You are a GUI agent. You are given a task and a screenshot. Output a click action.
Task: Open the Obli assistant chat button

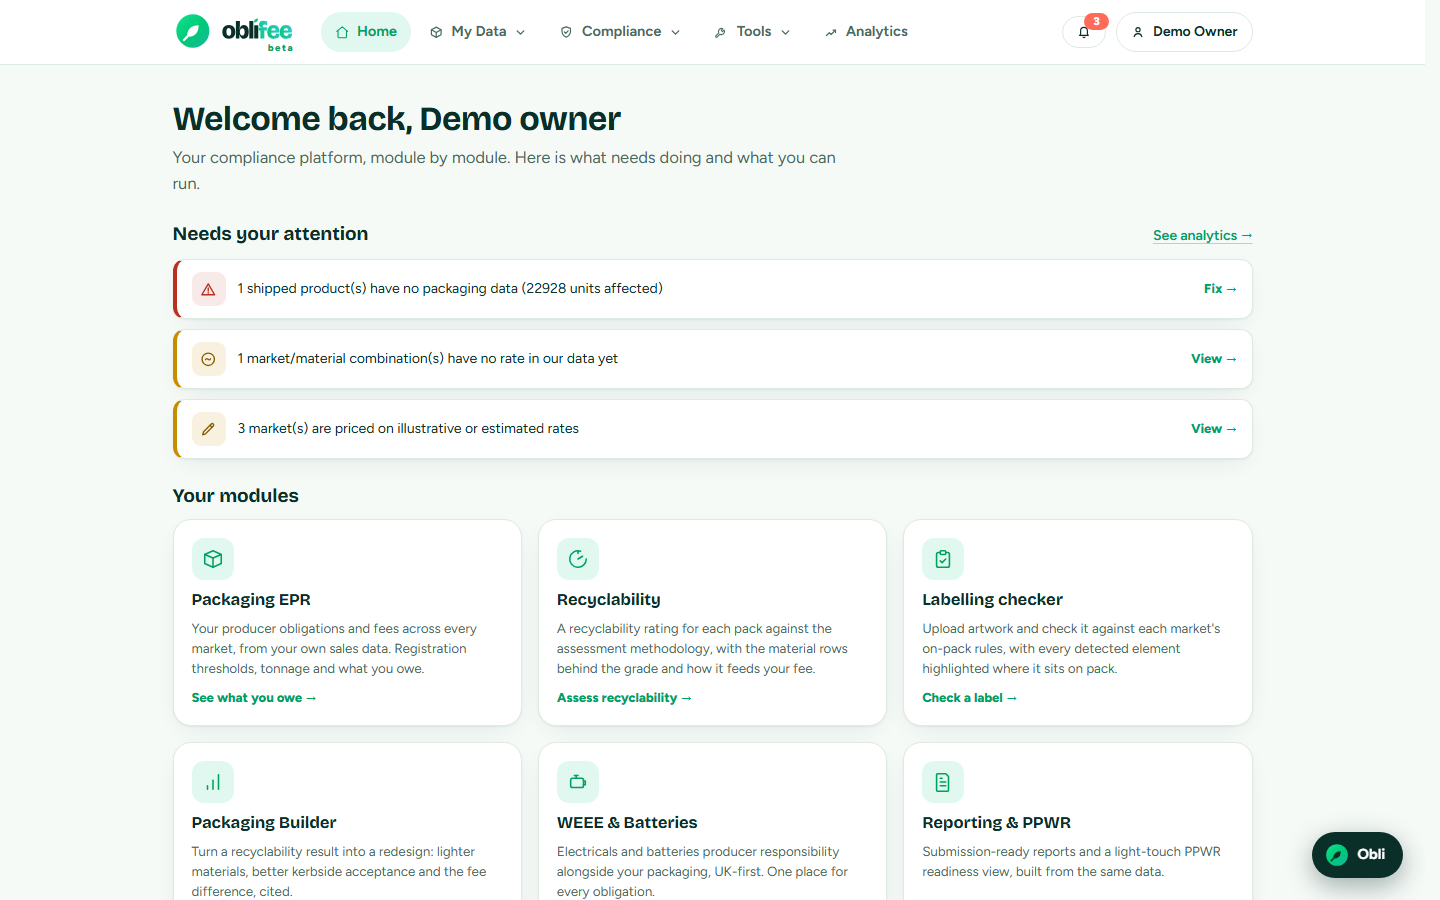click(1357, 855)
